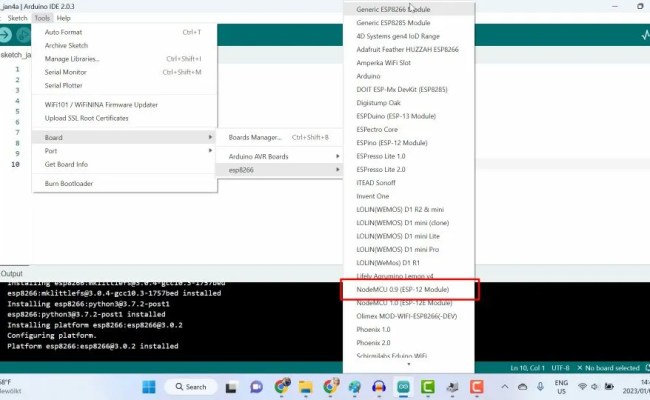Select NodeMCU 0.9 (ESP-12 Module)
Viewport: 650px width, 400px height.
click(409, 289)
